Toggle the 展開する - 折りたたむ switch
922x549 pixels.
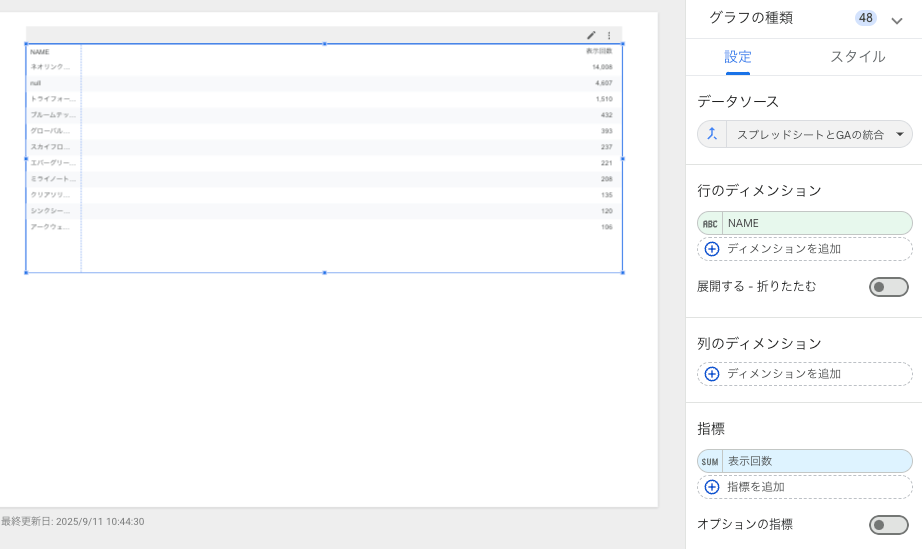coord(888,287)
